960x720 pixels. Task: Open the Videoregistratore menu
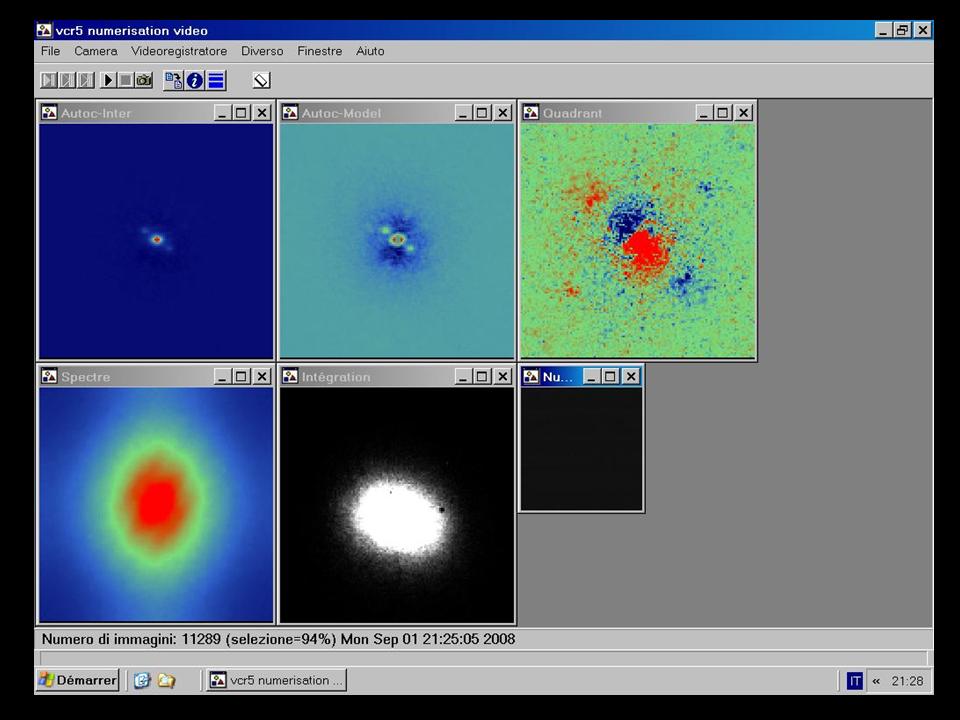point(179,51)
